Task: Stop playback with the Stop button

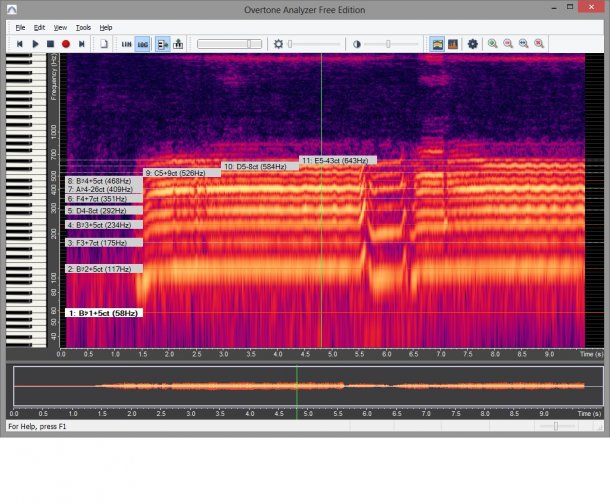Action: [51, 44]
